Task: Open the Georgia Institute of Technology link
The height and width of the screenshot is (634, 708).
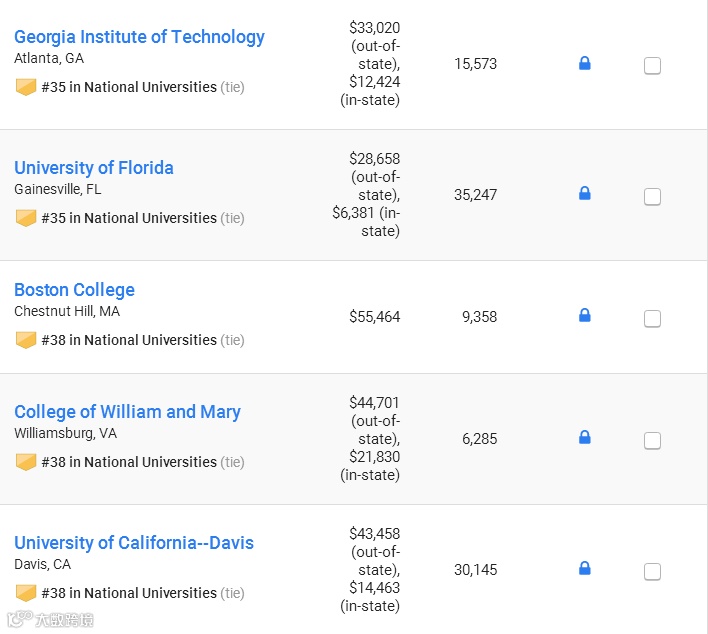Action: (x=139, y=37)
